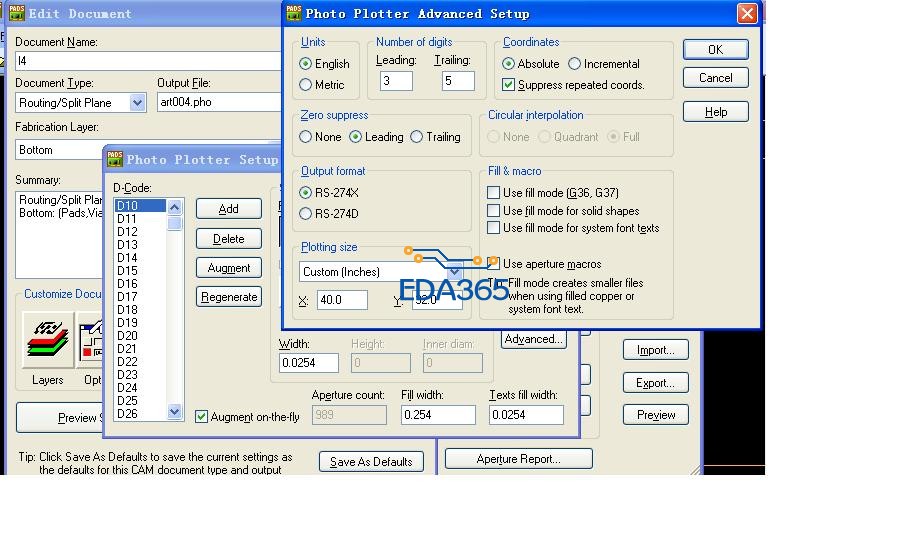Click D-Code list scroll down arrow
Screen dimensions: 912x547
coord(174,411)
